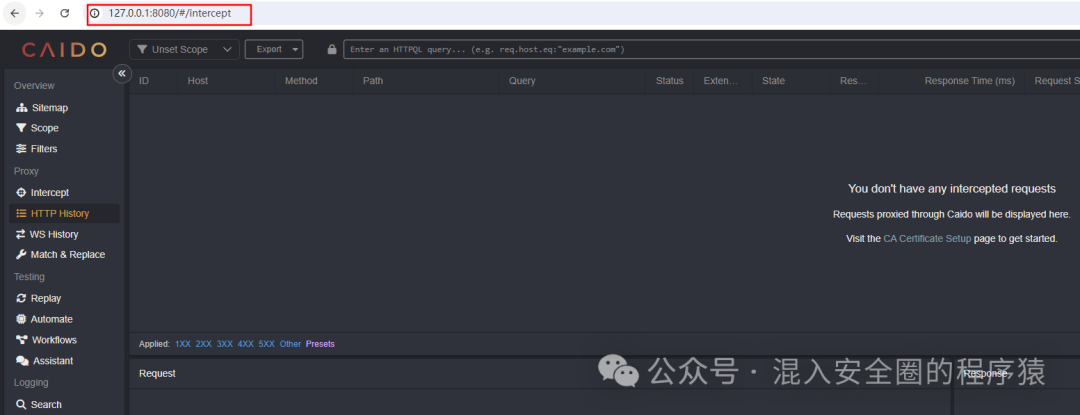The width and height of the screenshot is (1080, 415).
Task: Click the Export button
Action: click(269, 50)
